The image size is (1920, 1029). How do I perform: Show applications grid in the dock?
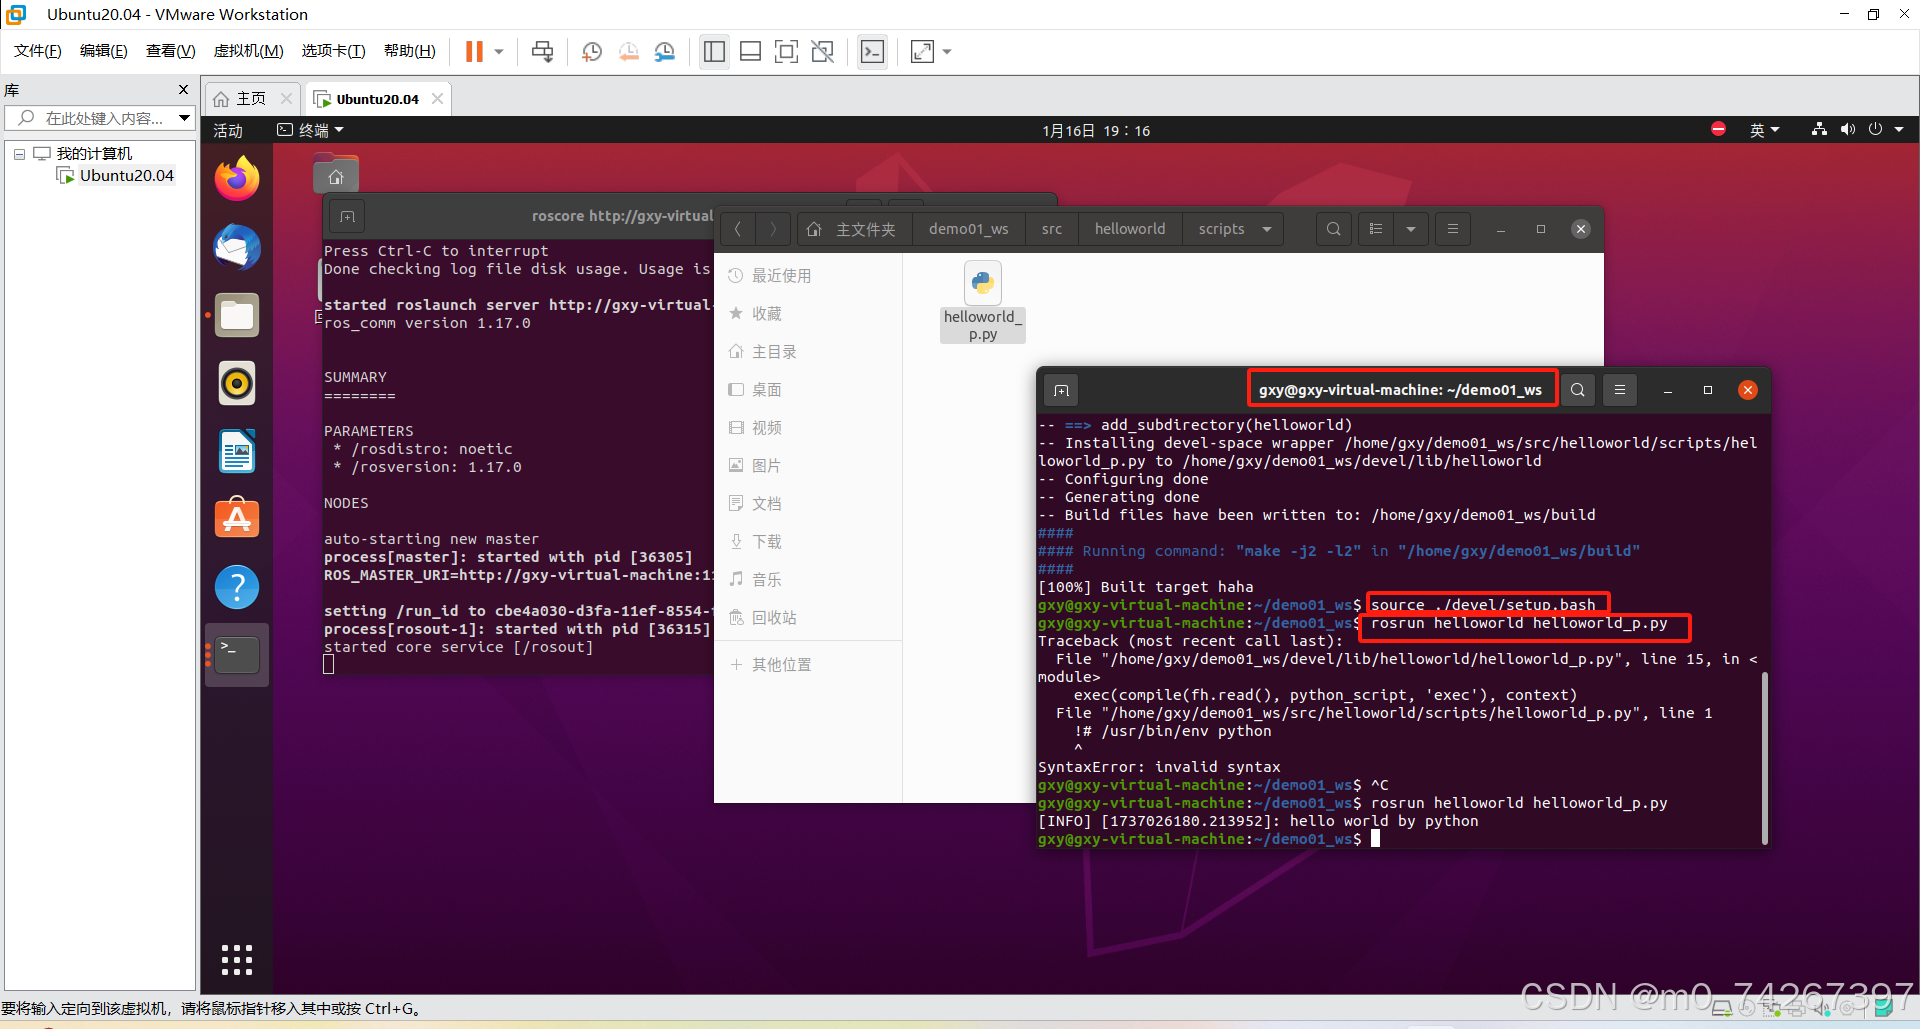(x=237, y=959)
